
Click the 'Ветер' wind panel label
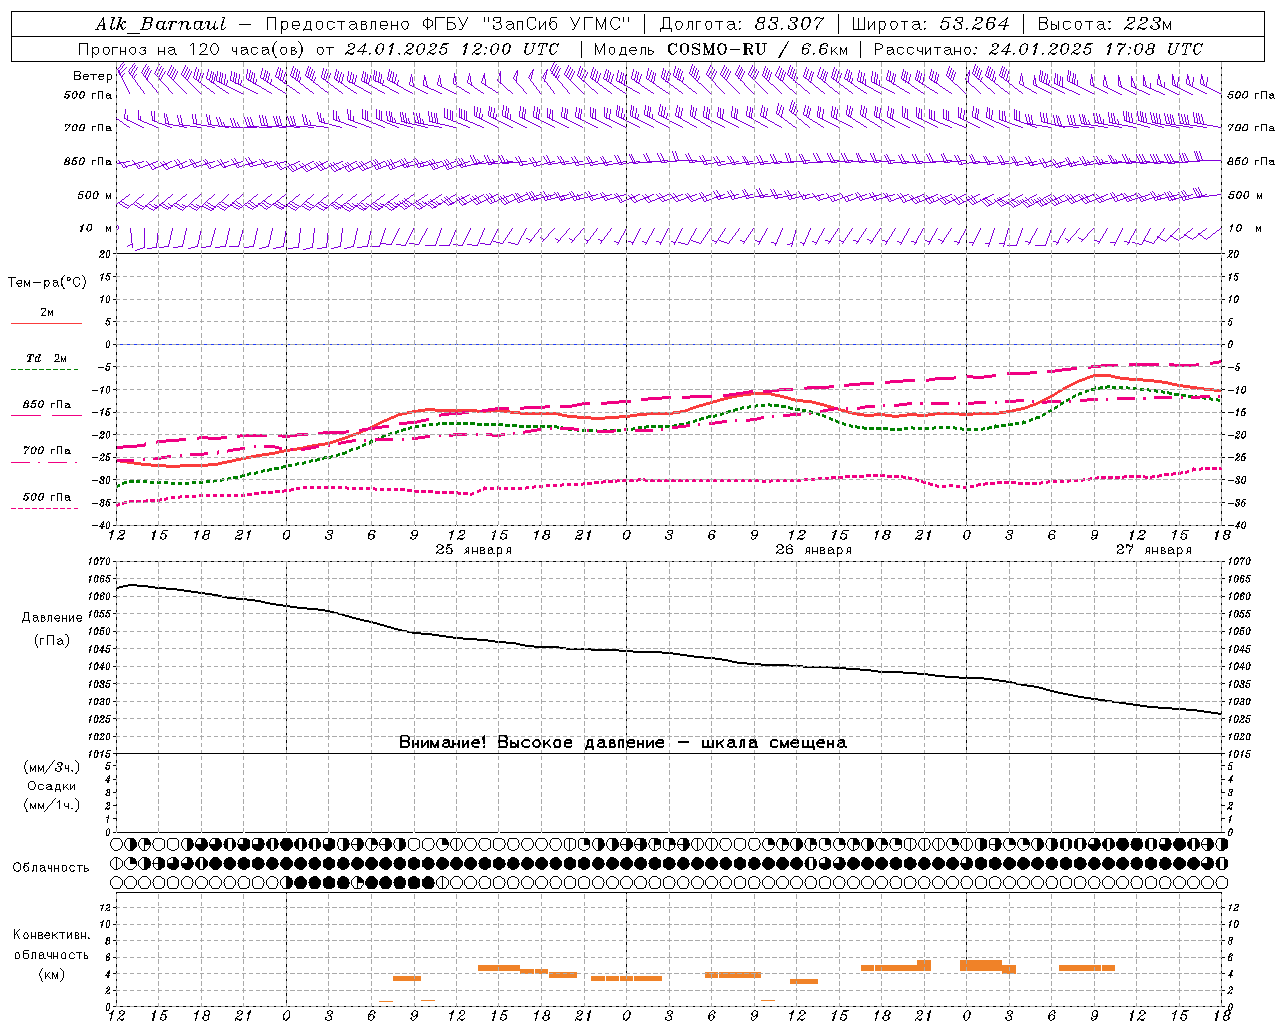tap(92, 76)
